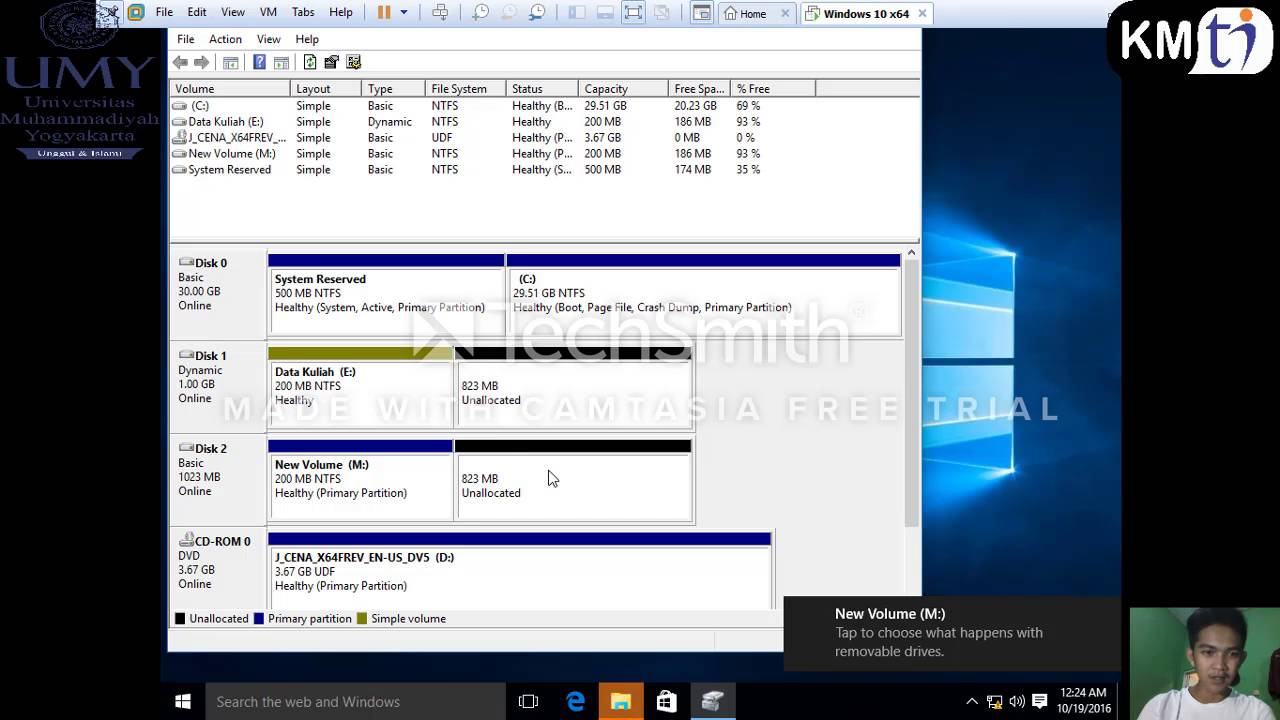Open Disk Management's Action menu
The image size is (1280, 720).
(225, 39)
